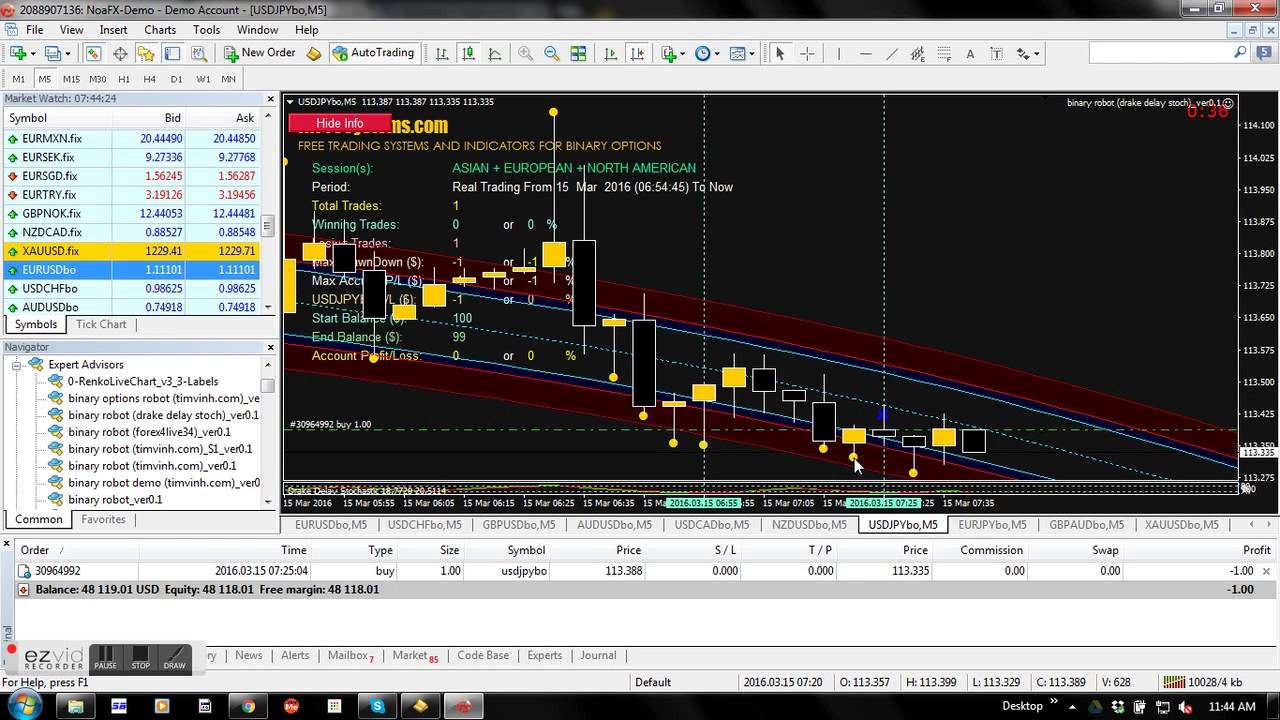
Task: Click into the toolbar search field
Action: 1160,53
